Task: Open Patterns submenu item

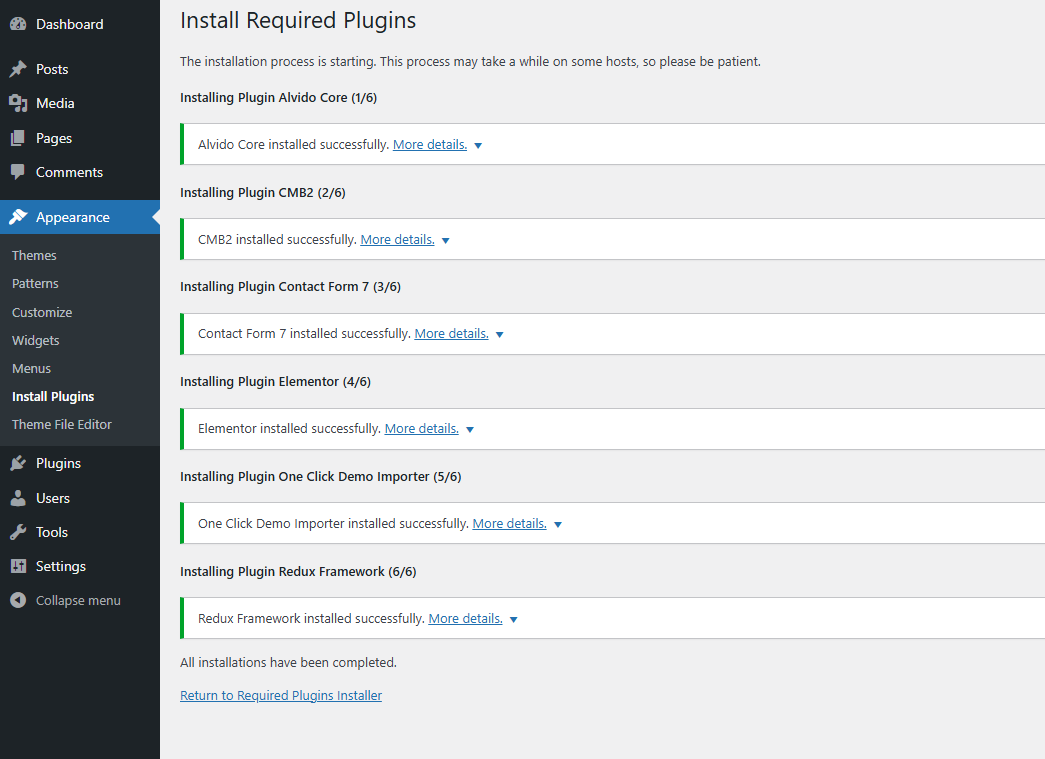Action: click(35, 283)
